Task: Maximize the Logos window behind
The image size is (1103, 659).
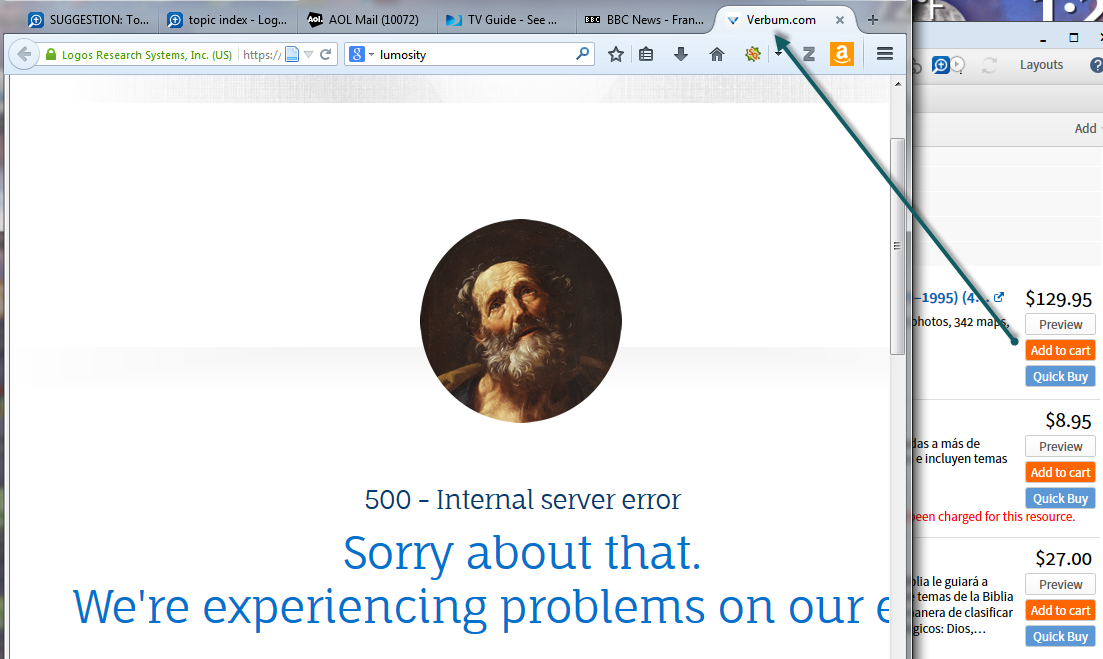Action: tap(1073, 38)
